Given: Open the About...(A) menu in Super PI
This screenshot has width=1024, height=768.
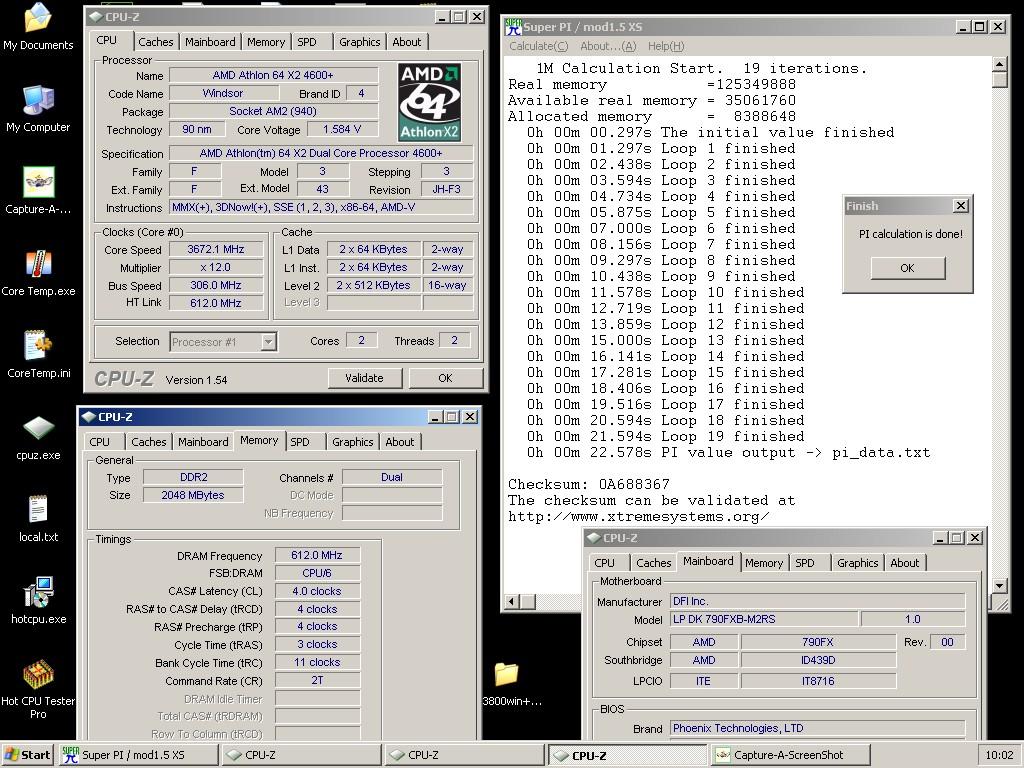Looking at the screenshot, I should [x=608, y=46].
